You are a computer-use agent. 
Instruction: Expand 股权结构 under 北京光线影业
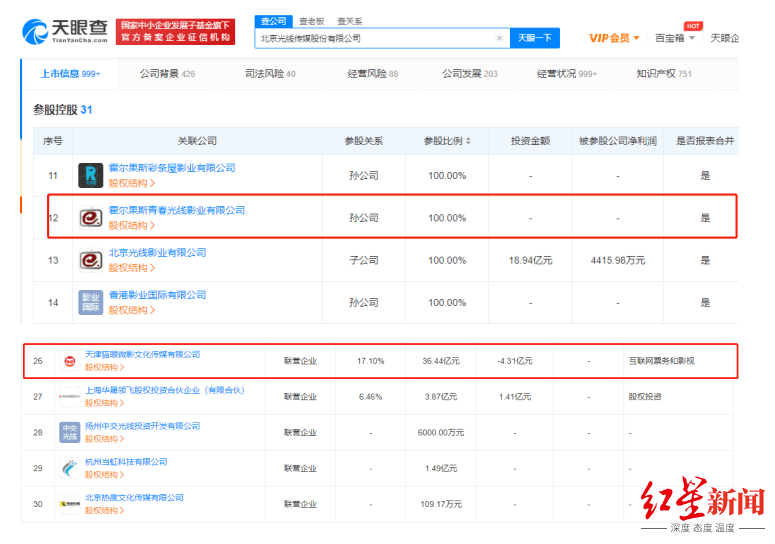pyautogui.click(x=131, y=268)
